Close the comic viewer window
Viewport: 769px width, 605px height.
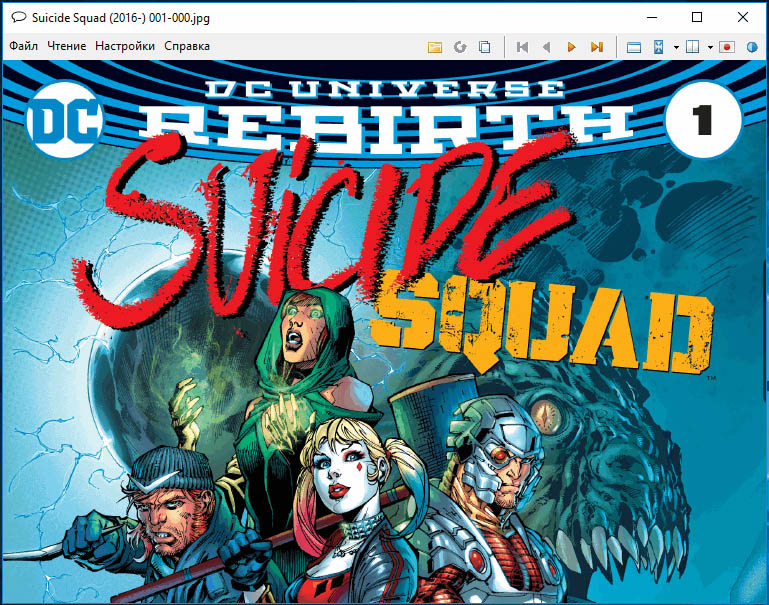tap(743, 17)
